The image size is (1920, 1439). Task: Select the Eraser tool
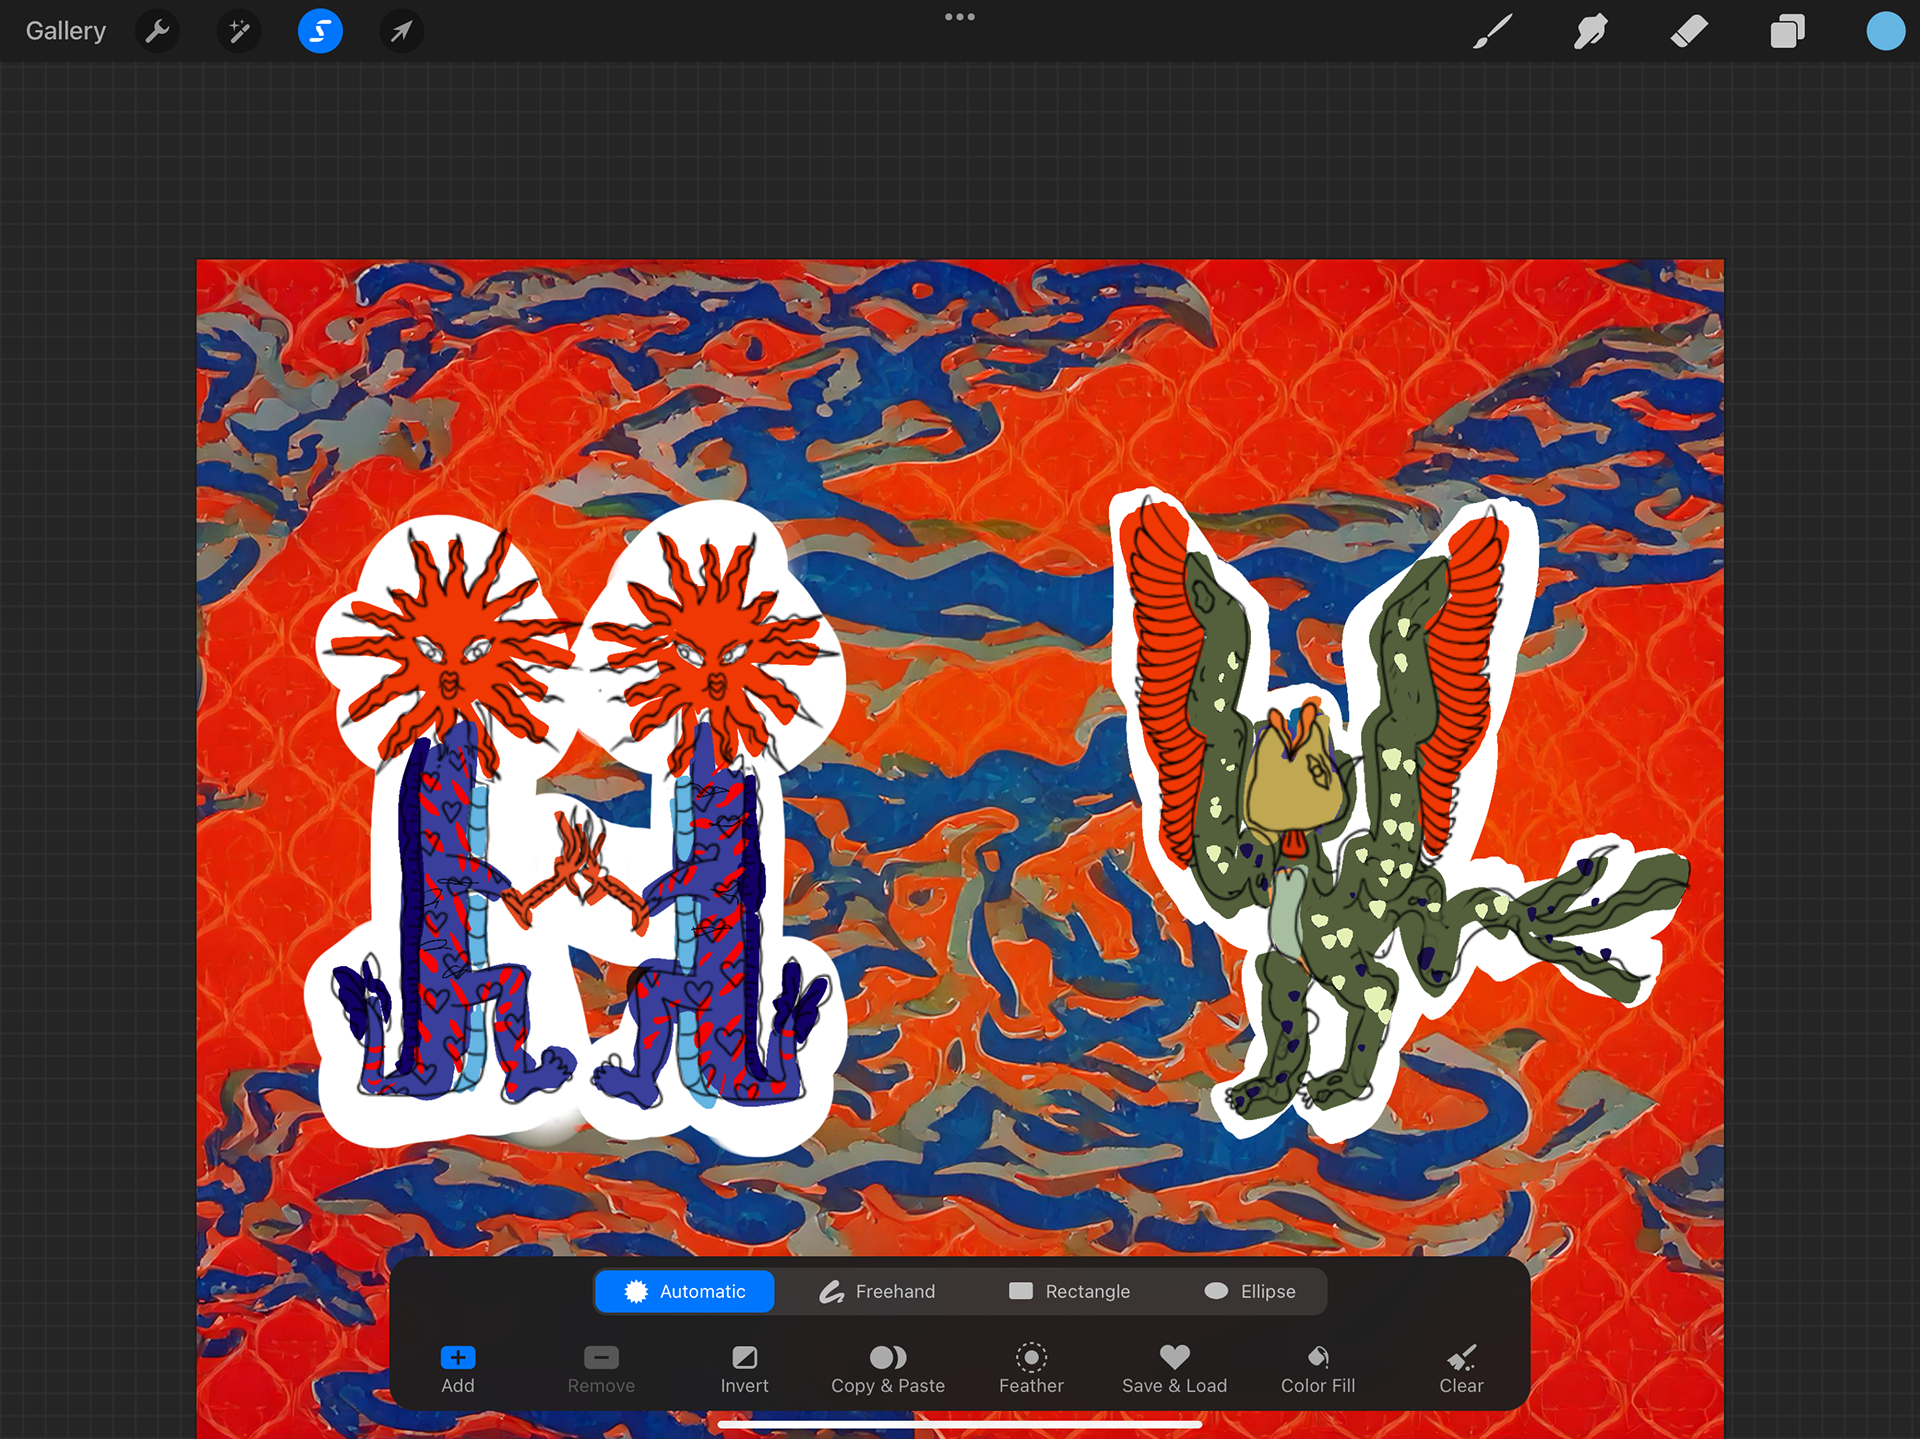(x=1689, y=31)
